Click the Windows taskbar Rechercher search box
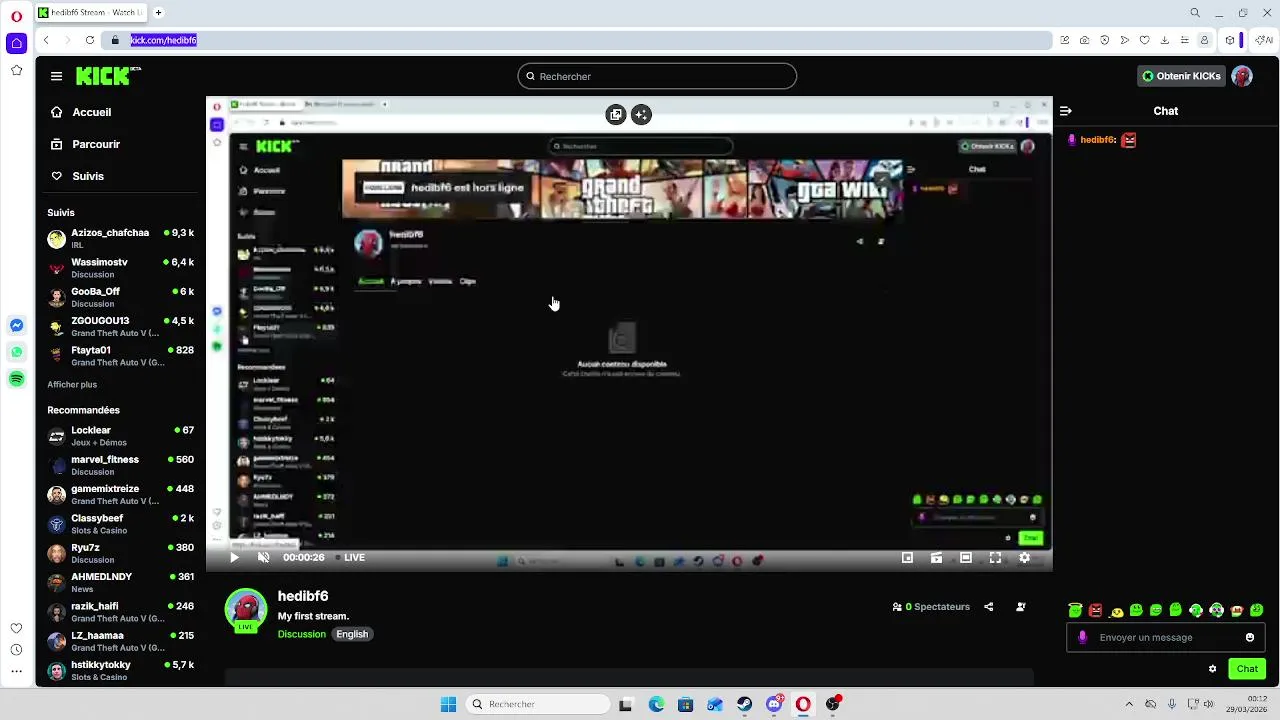Screen dimensions: 1280x720 point(538,704)
